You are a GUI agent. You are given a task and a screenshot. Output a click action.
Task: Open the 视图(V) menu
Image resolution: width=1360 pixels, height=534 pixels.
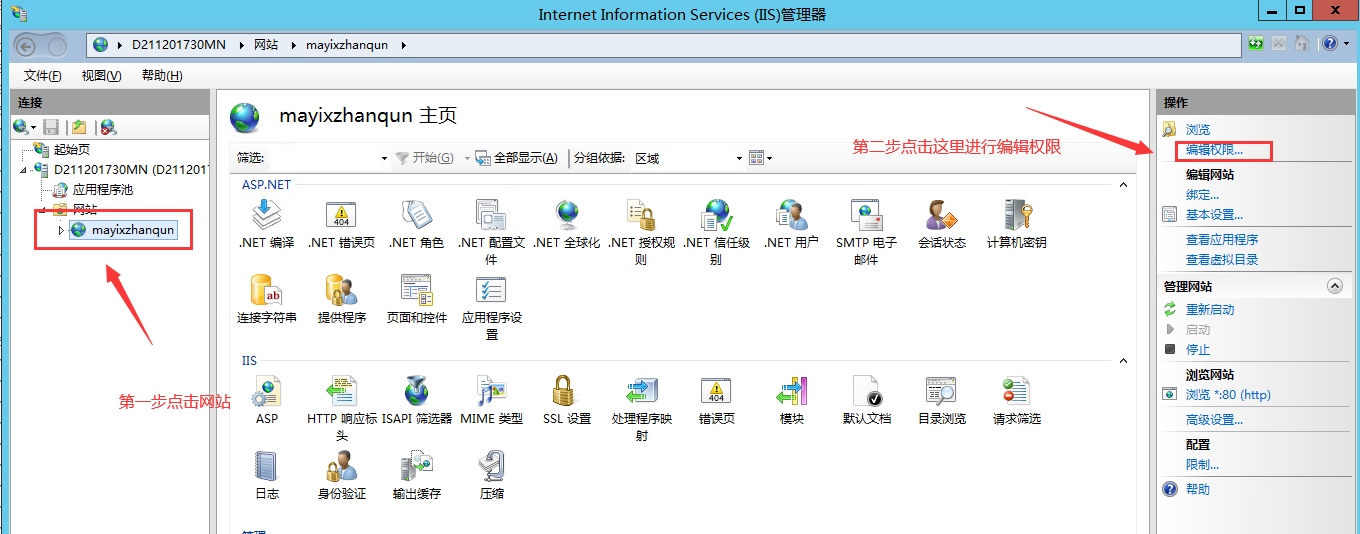click(101, 76)
